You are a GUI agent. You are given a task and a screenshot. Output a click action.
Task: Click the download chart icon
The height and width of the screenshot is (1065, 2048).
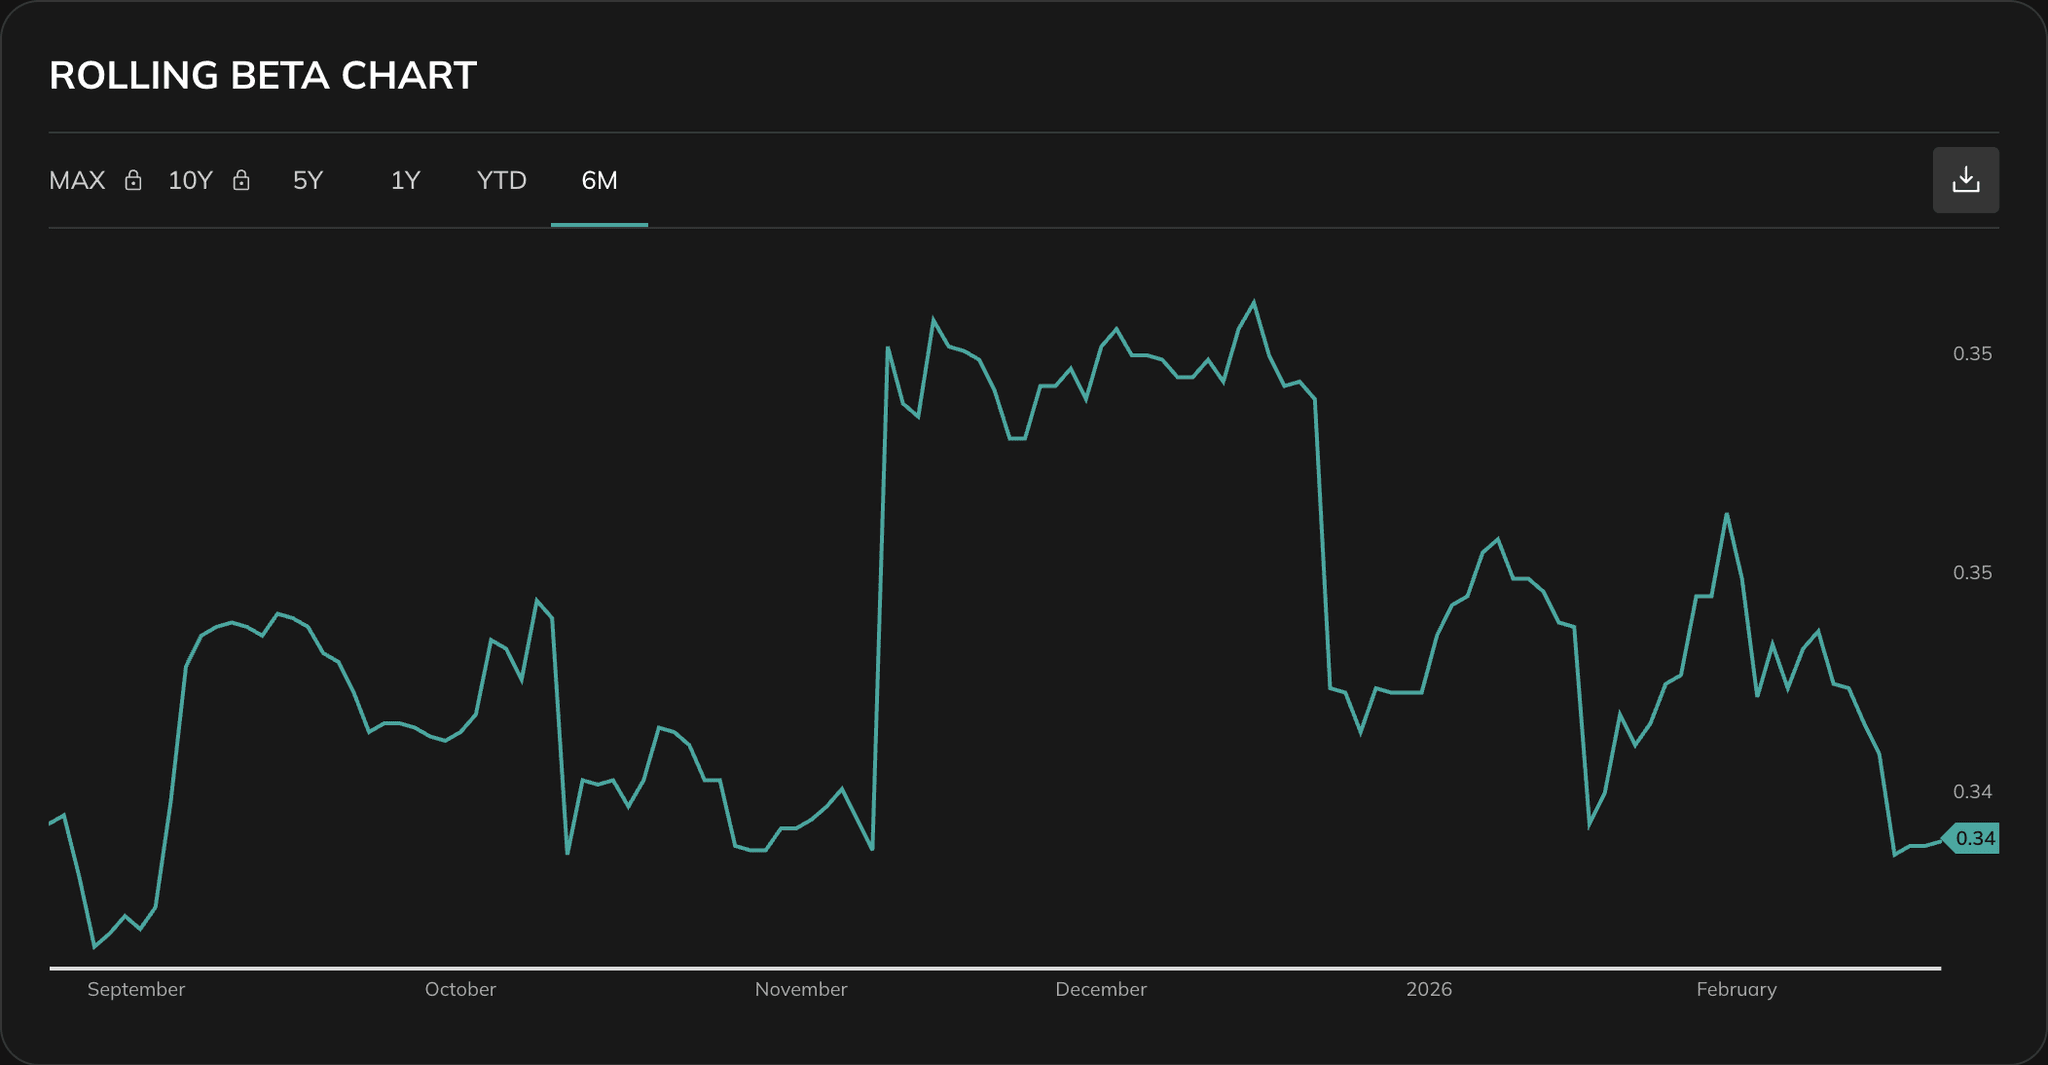point(1966,180)
